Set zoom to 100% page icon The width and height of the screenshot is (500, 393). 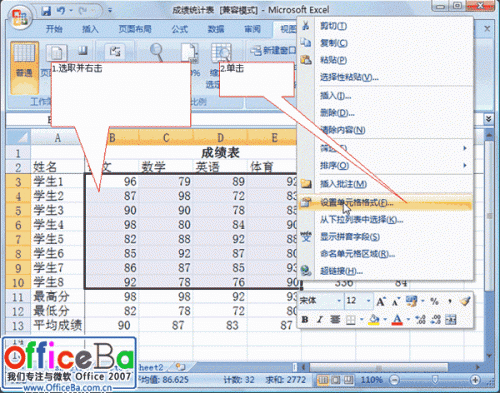click(x=189, y=53)
